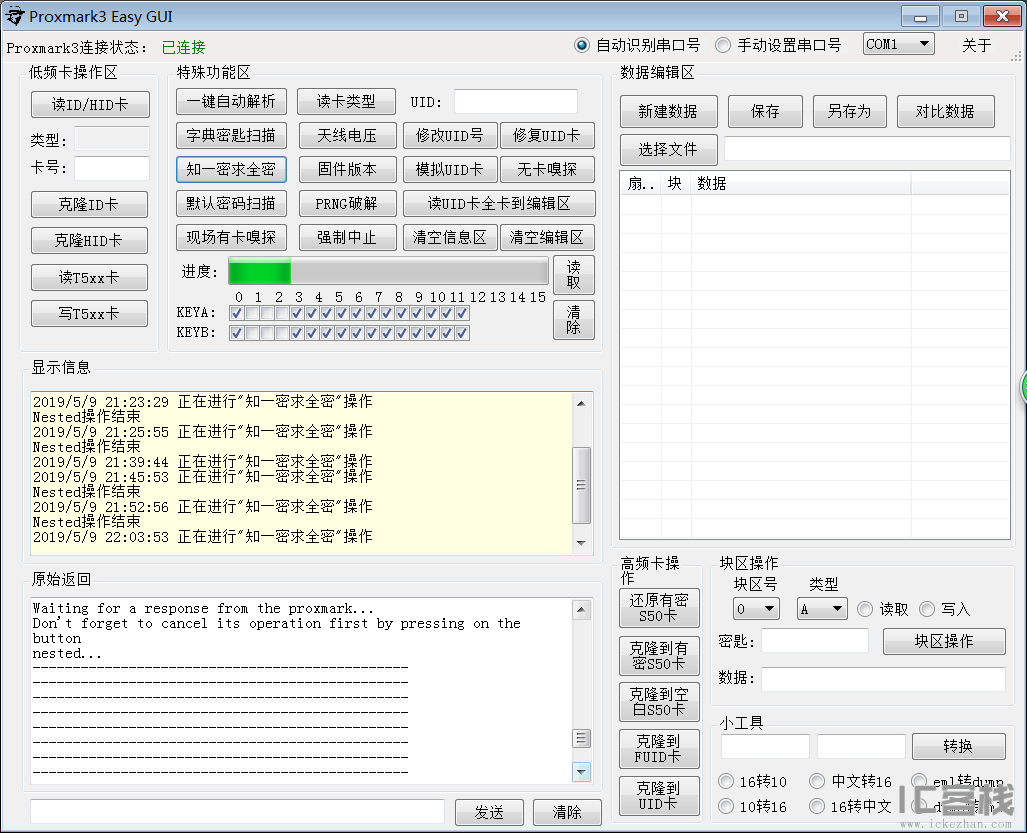Click the 清除 button beside key checkboxes
The height and width of the screenshot is (833, 1027).
[574, 320]
